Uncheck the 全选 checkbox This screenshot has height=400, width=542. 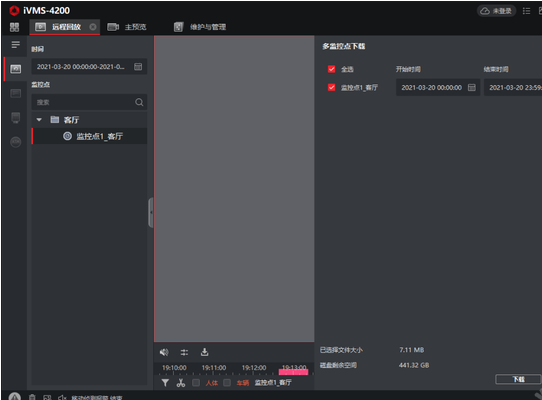[331, 69]
